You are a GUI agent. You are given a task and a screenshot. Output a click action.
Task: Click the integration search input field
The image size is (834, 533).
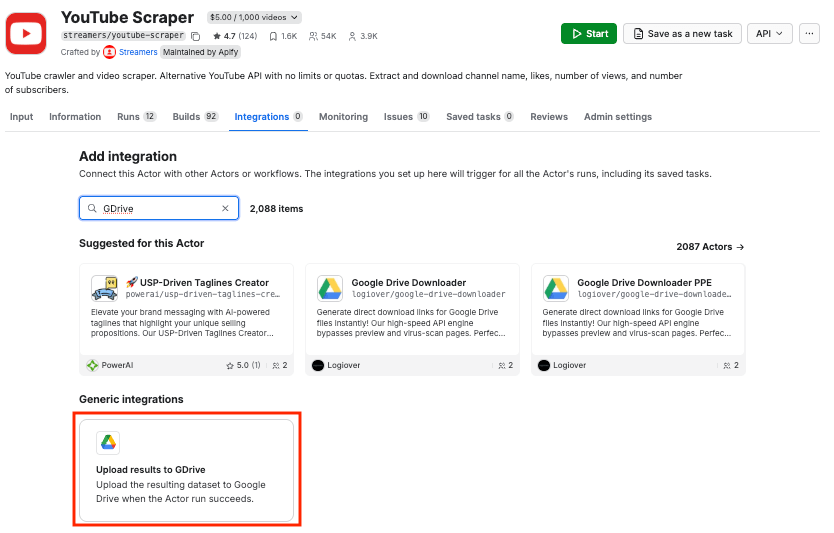tap(159, 208)
